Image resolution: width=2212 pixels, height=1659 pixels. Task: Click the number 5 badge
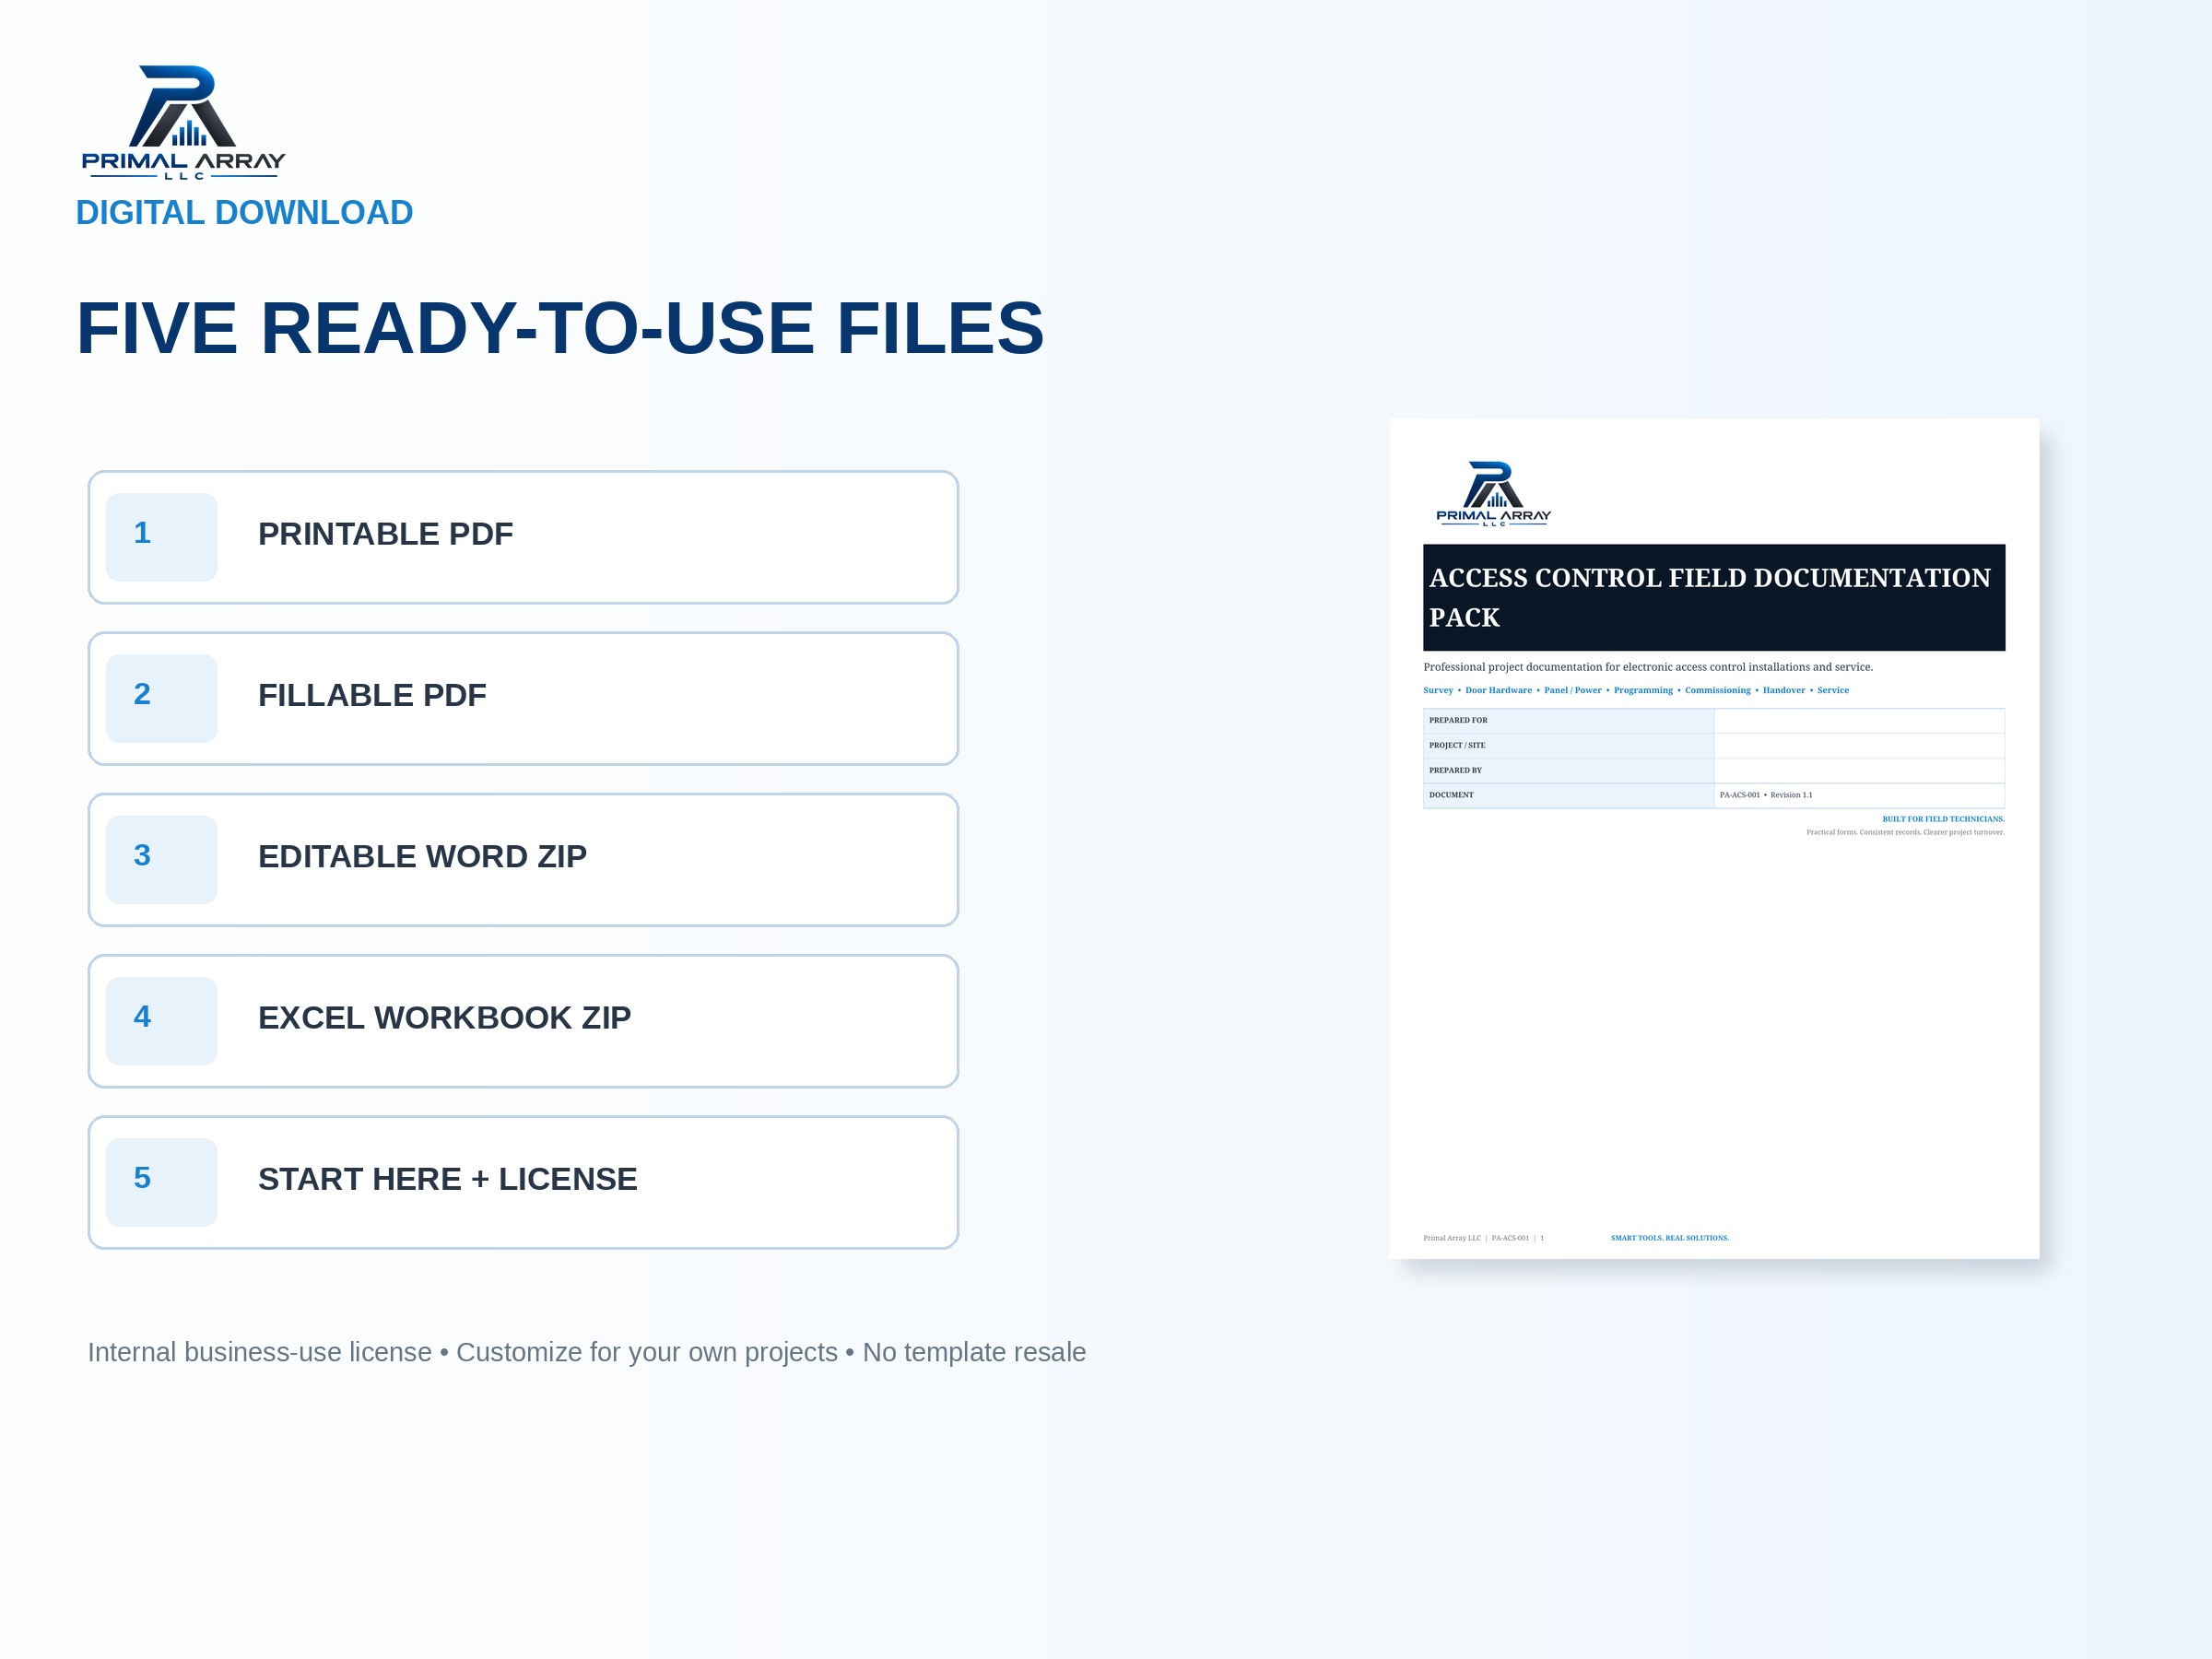pyautogui.click(x=162, y=1182)
